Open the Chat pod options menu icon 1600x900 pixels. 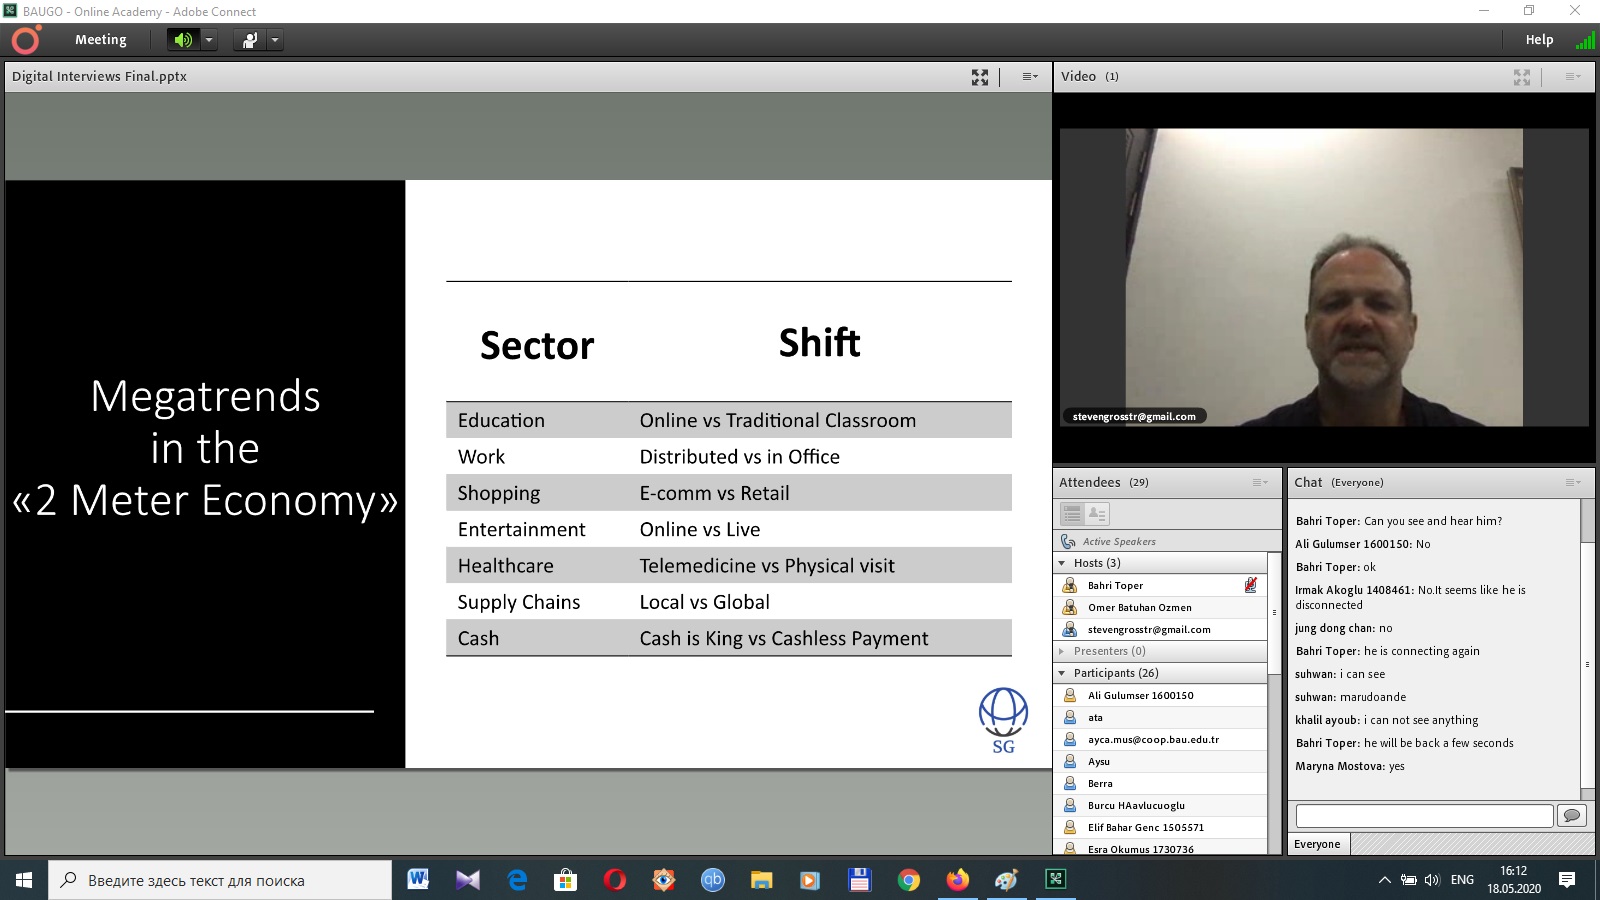pos(1572,483)
